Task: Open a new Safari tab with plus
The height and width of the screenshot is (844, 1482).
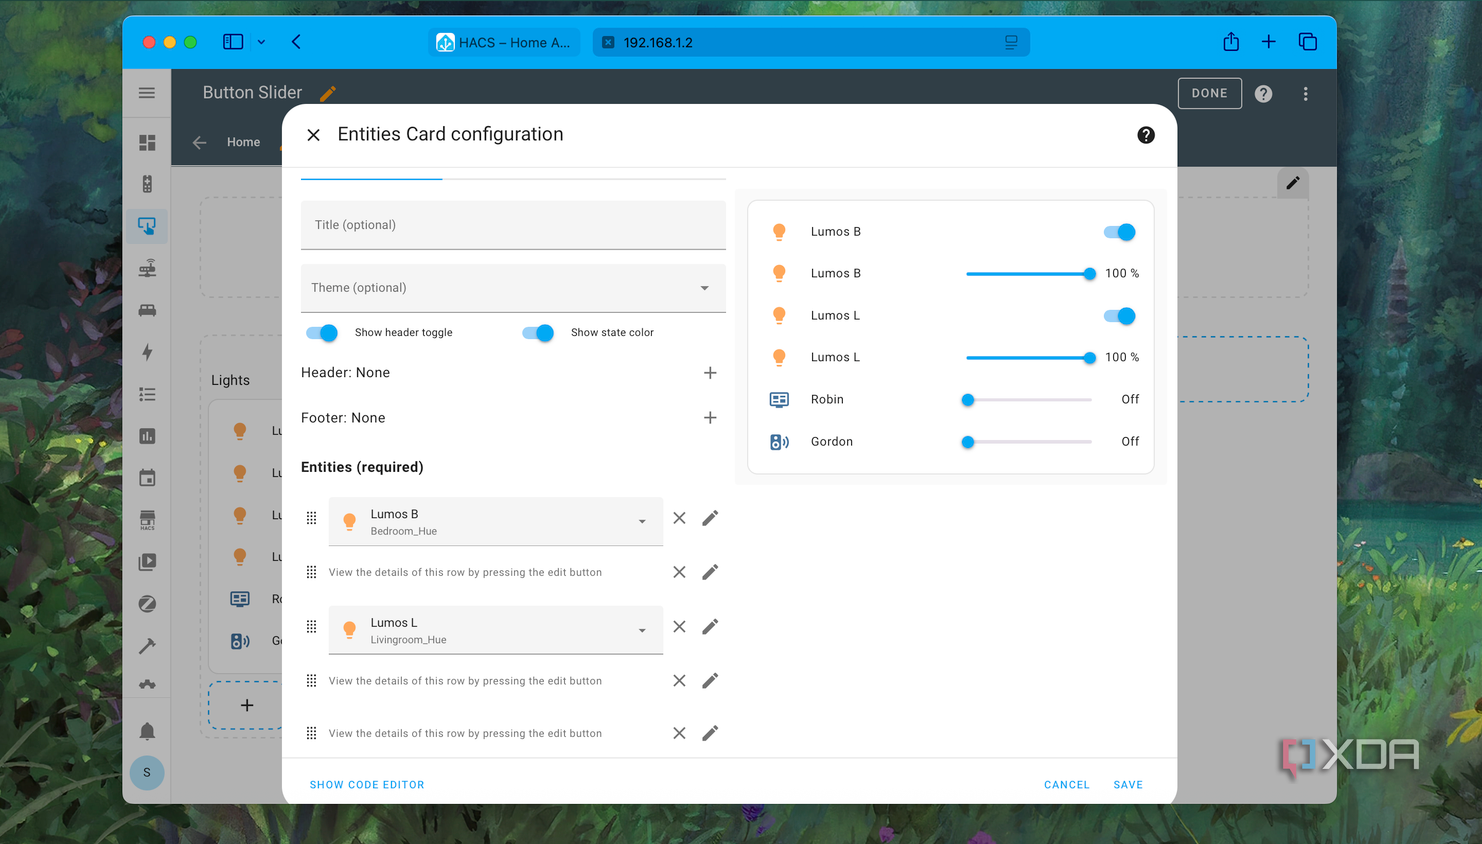Action: pyautogui.click(x=1268, y=42)
